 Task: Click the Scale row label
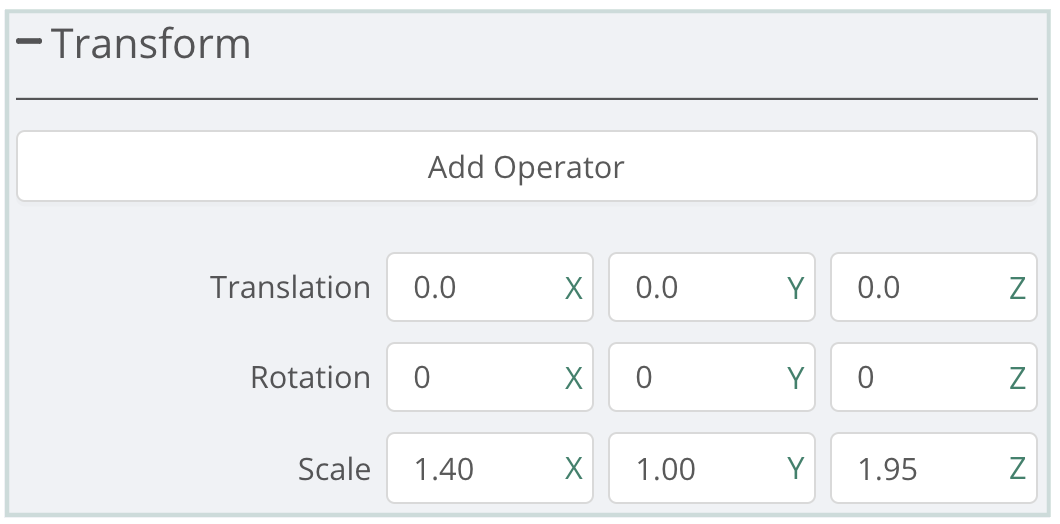click(334, 468)
